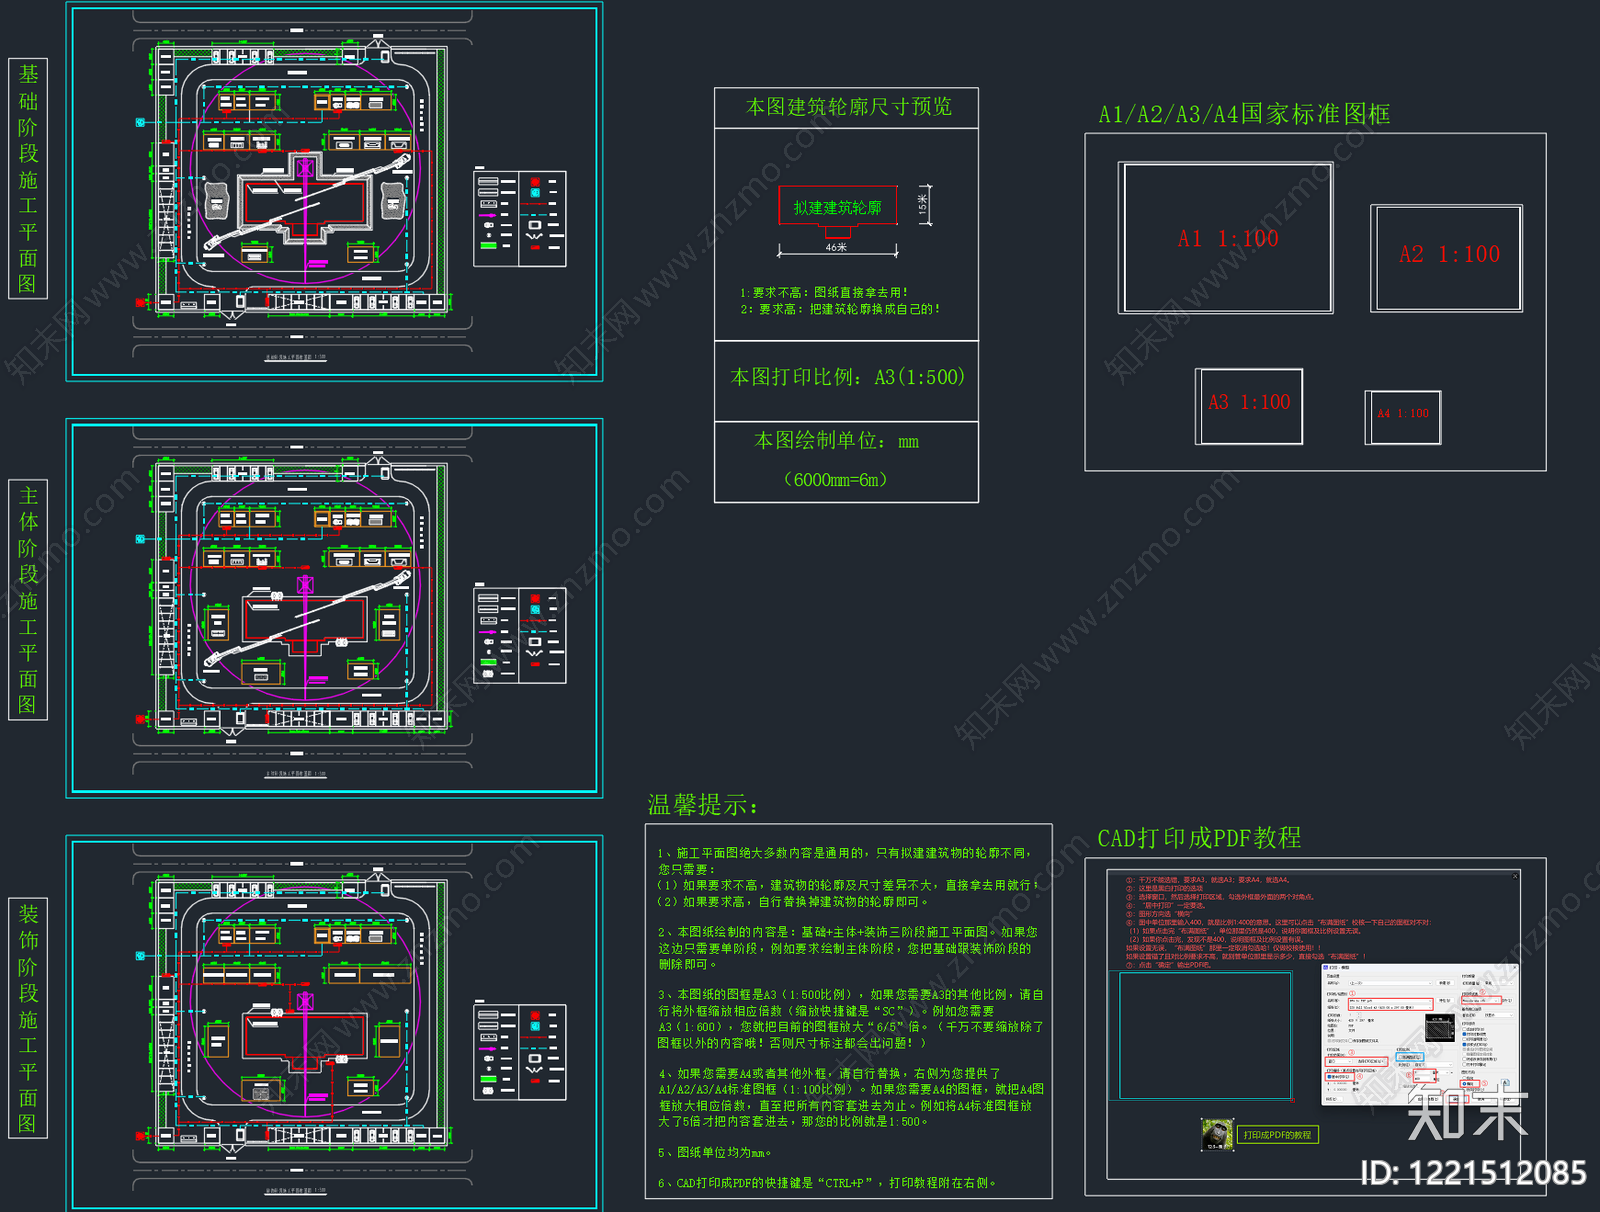Click the 打印成PDF的教程 green label

click(x=1277, y=1134)
